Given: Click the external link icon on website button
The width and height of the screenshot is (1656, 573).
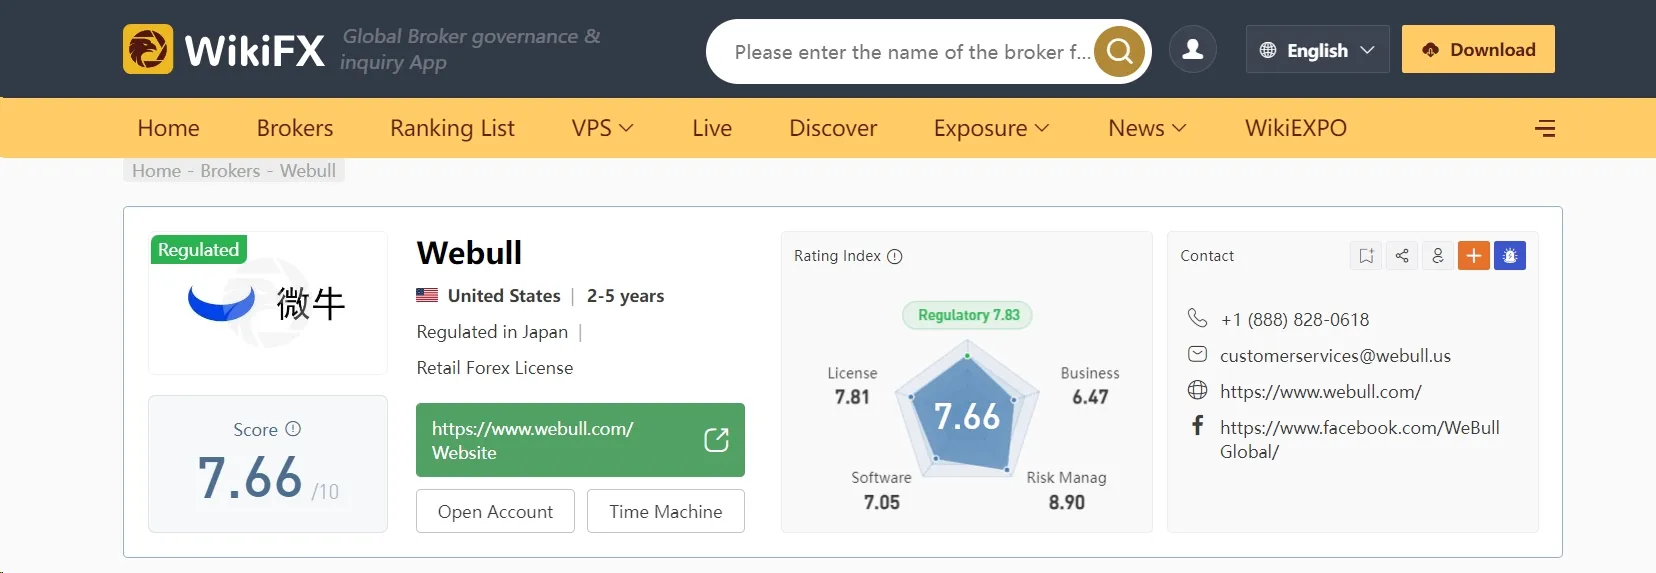Looking at the screenshot, I should click(x=716, y=440).
